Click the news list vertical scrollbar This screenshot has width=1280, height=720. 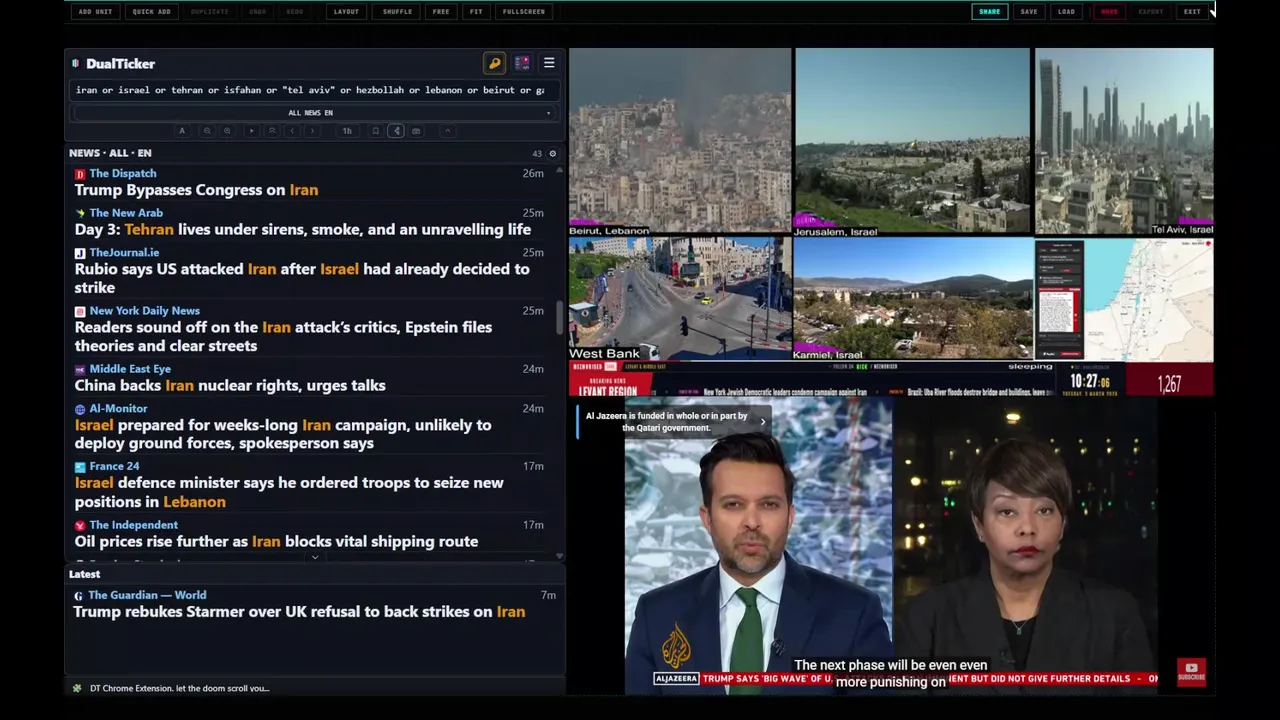click(x=560, y=317)
